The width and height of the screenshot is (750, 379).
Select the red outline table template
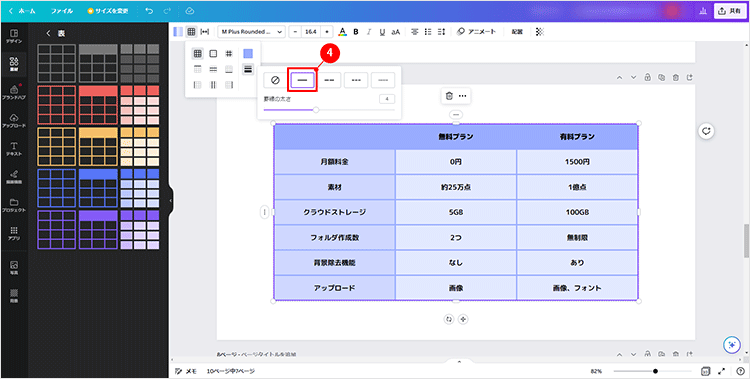point(56,105)
